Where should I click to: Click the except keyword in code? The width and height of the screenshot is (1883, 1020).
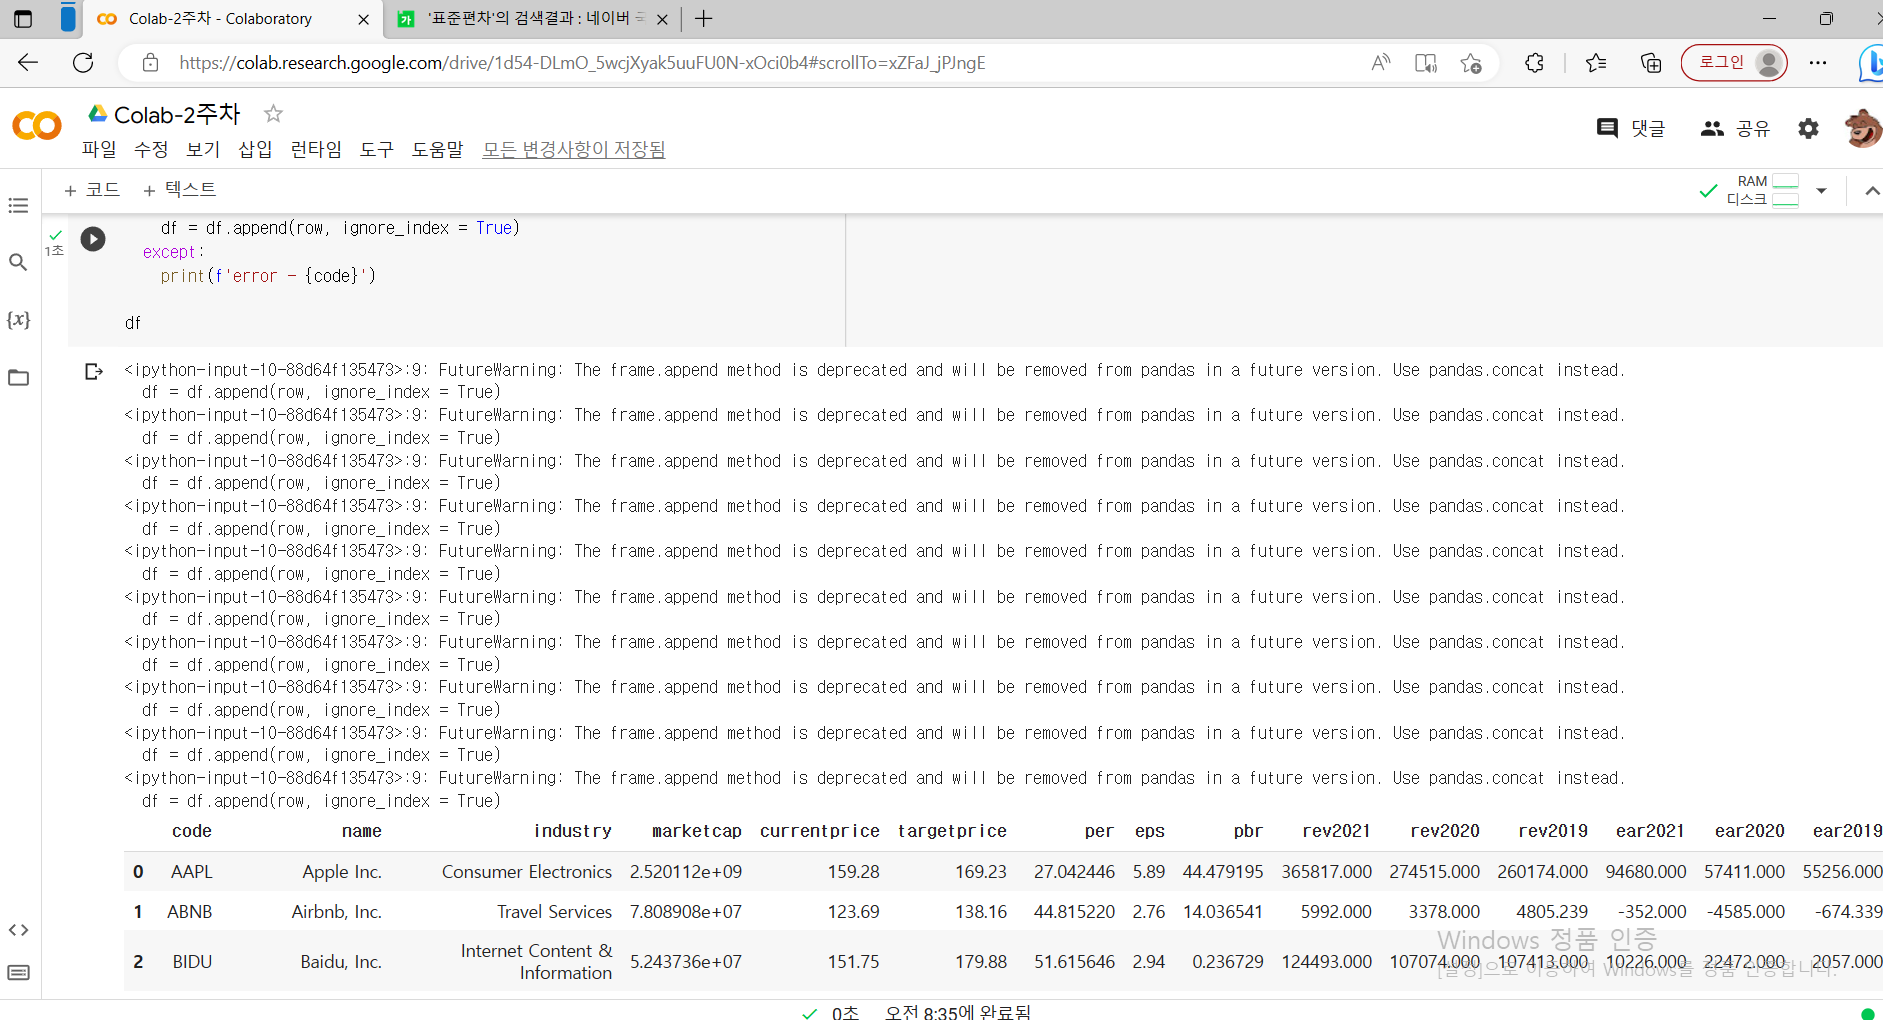(x=169, y=252)
